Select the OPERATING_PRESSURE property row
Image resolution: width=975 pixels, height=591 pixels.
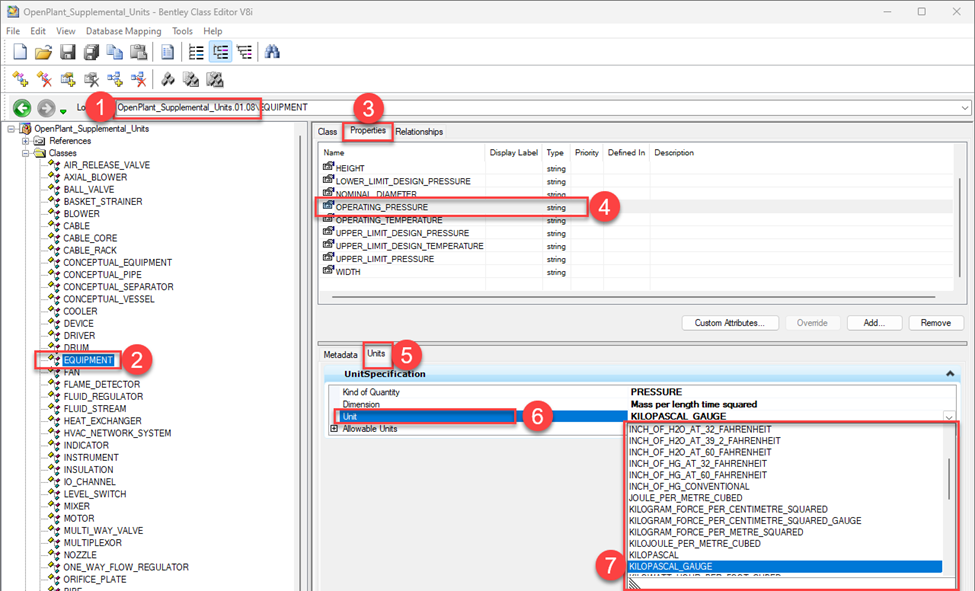tap(637, 207)
